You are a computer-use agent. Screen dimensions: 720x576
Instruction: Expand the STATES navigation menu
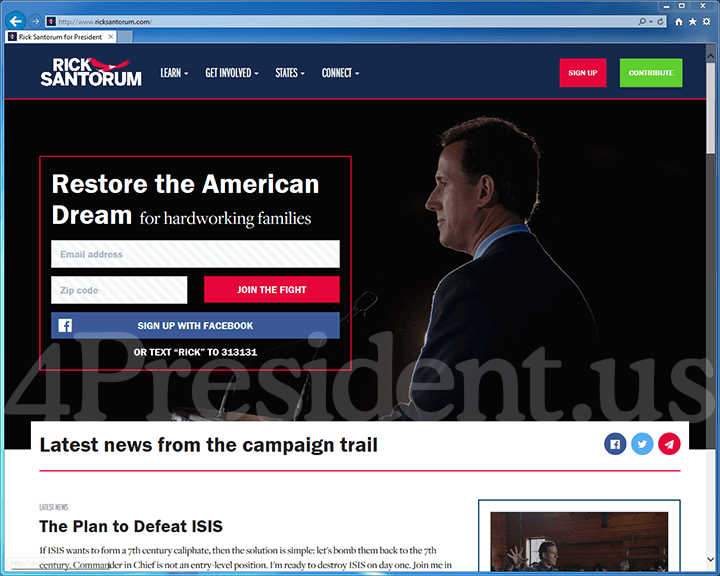[x=290, y=73]
